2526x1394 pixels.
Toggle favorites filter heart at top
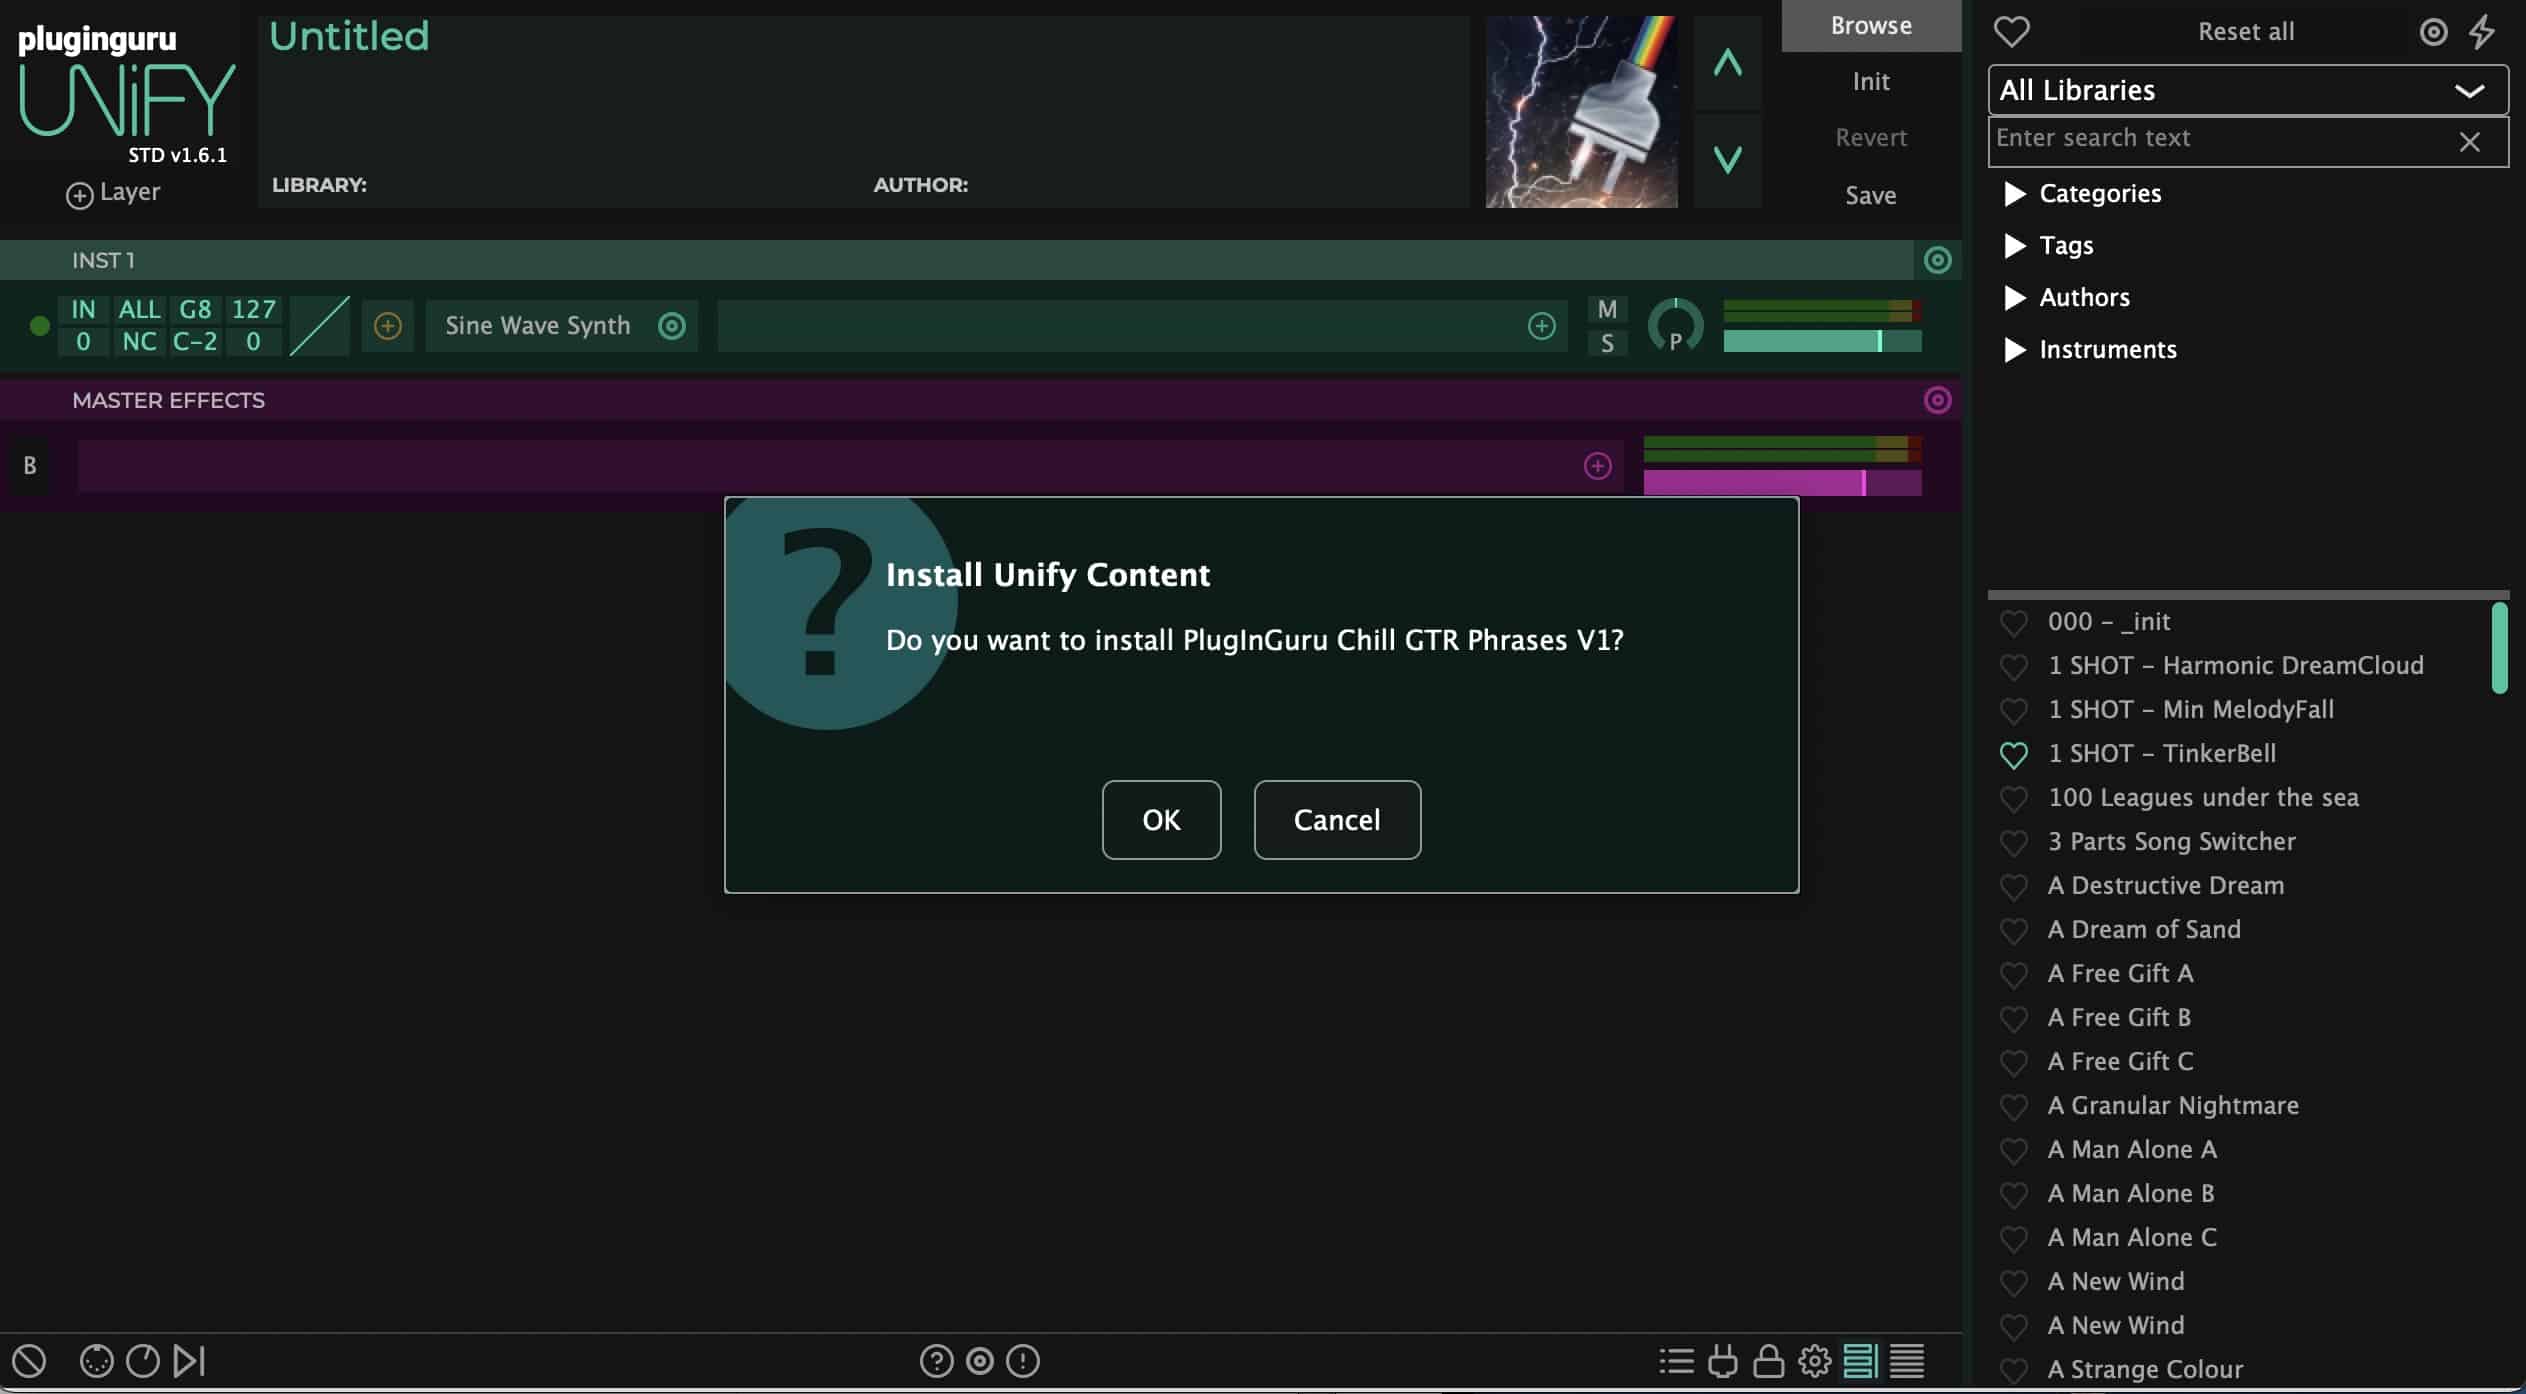tap(2012, 32)
